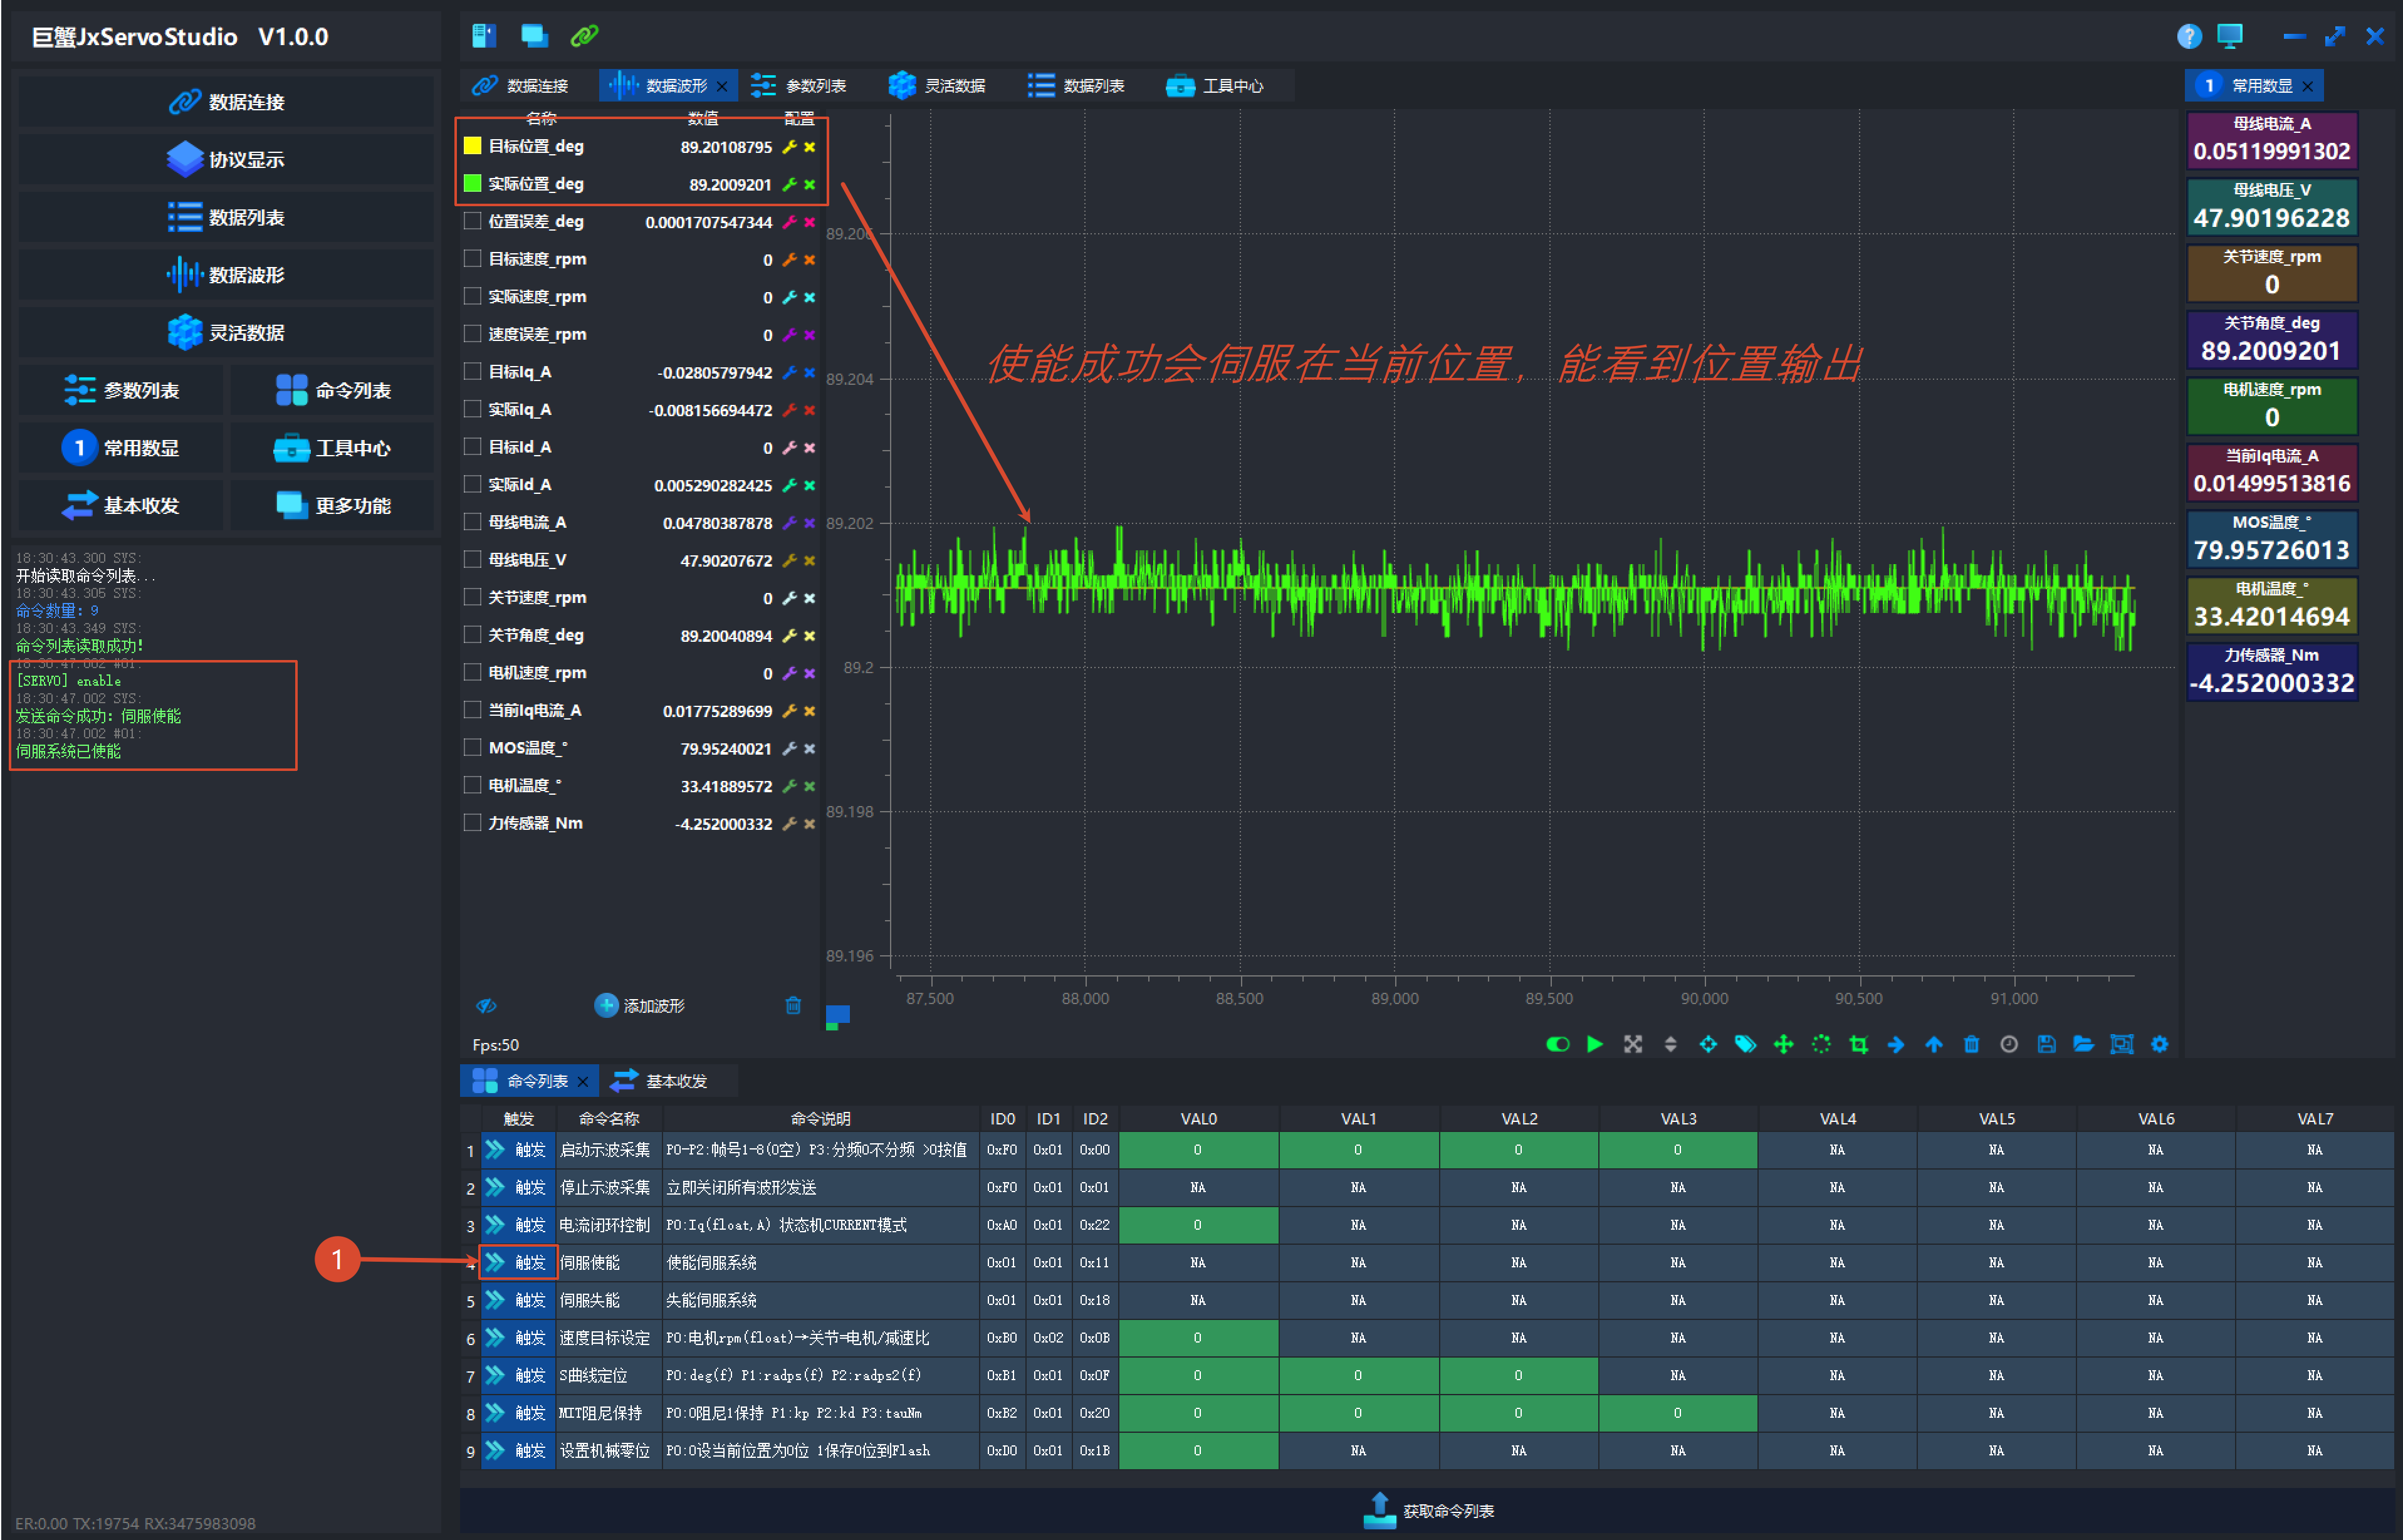2403x1540 pixels.
Task: Click the floppy disk save icon below chart
Action: coord(2046,1044)
